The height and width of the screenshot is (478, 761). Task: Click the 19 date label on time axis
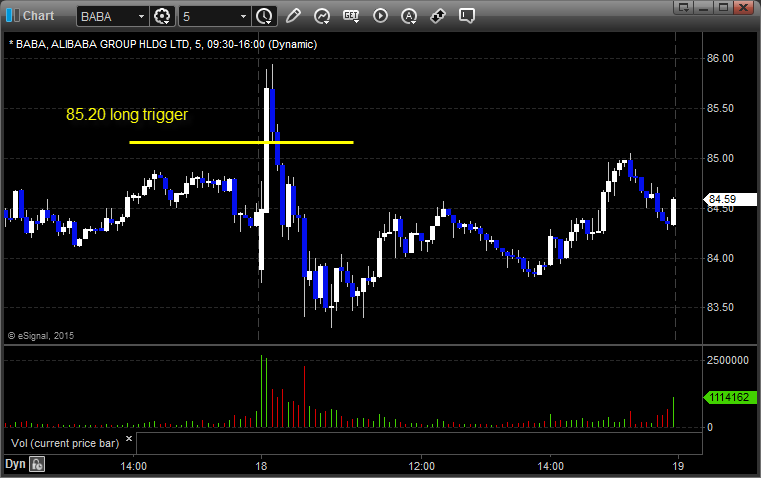coord(678,466)
